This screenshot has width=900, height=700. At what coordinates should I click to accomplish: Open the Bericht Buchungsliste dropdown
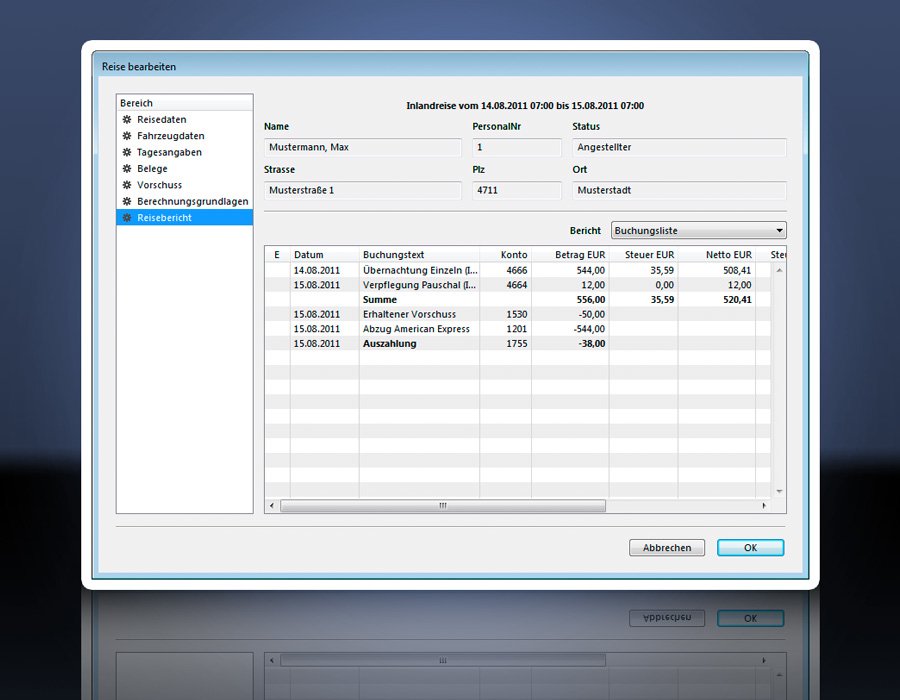tap(699, 231)
